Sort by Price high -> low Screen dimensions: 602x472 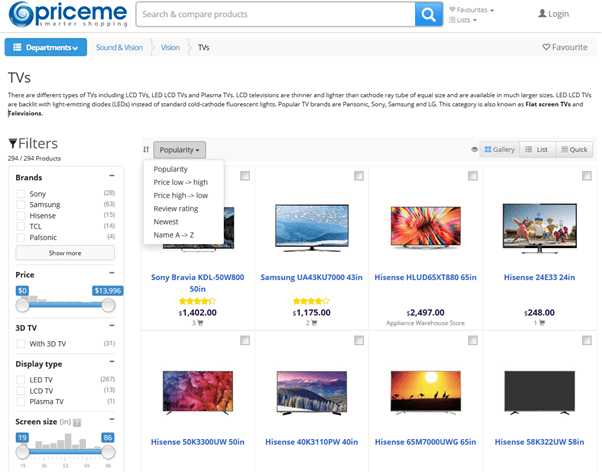pyautogui.click(x=180, y=195)
